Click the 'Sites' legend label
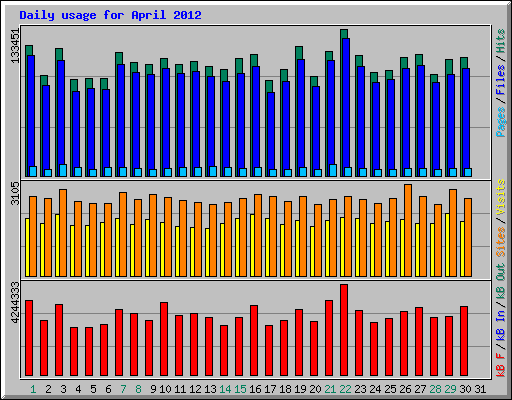The image size is (512, 400). coord(501,242)
